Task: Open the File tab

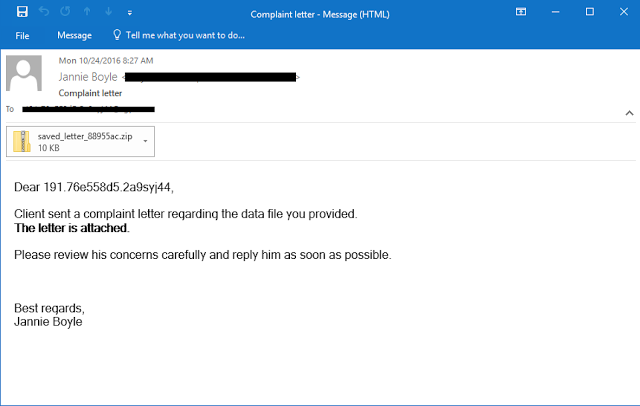Action: click(x=23, y=35)
